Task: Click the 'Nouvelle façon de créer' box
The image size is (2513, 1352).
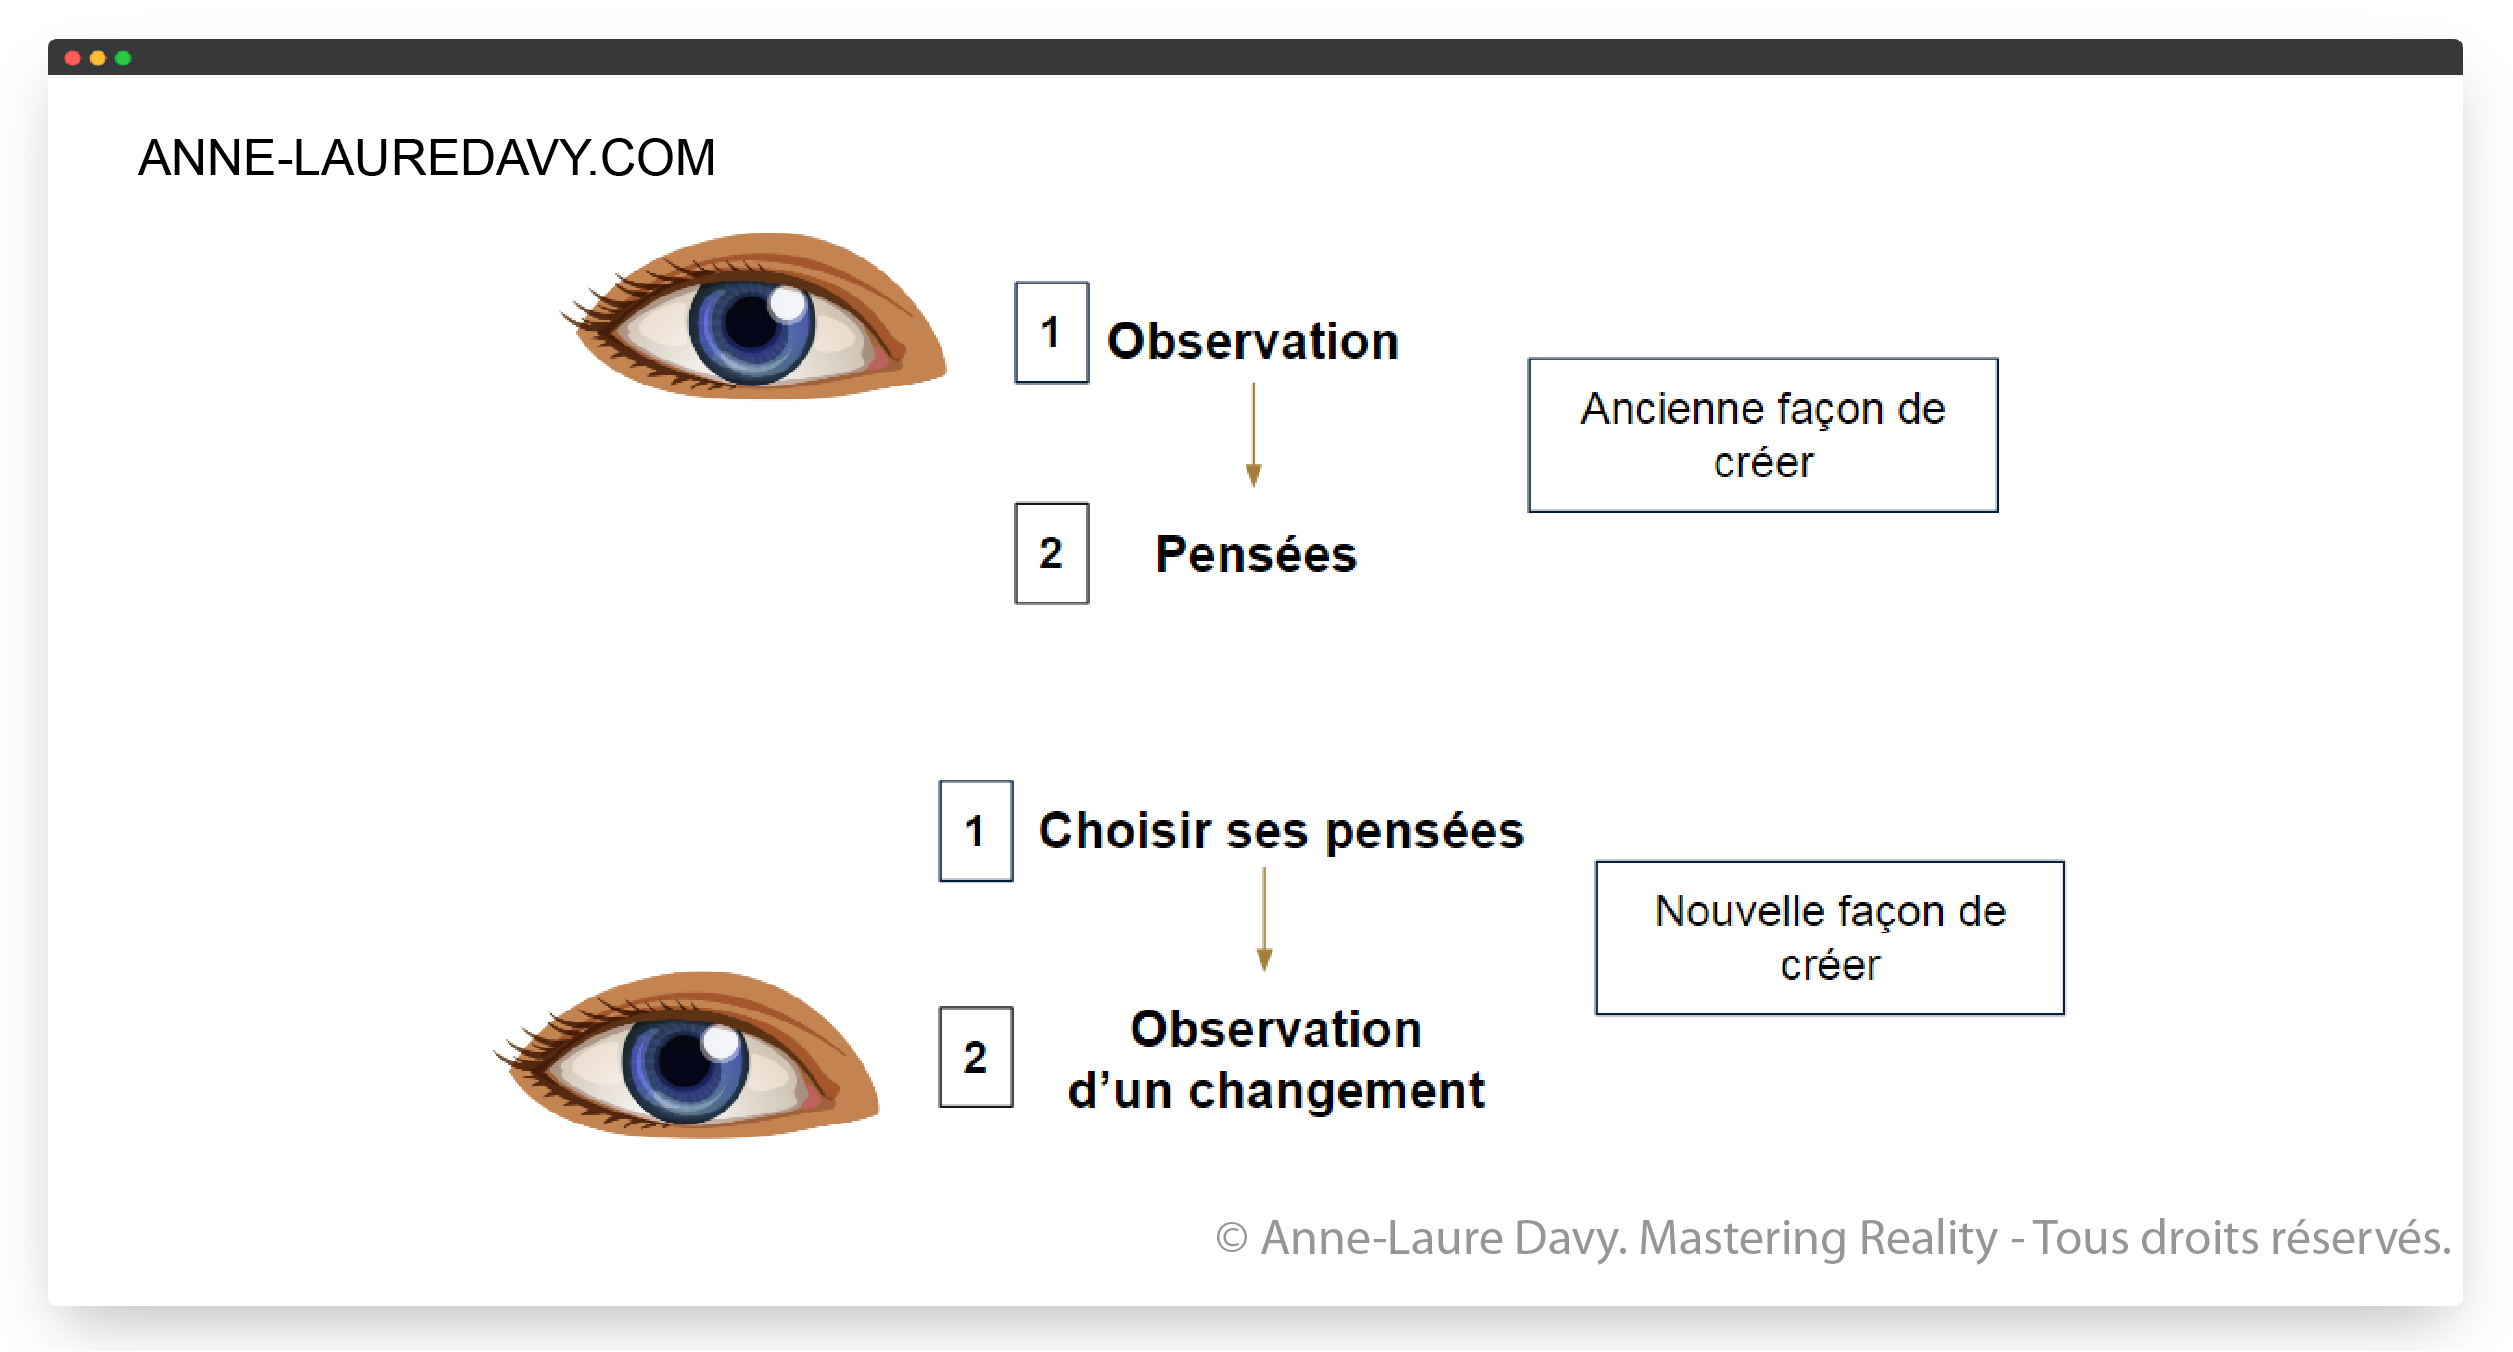Action: (x=1829, y=938)
